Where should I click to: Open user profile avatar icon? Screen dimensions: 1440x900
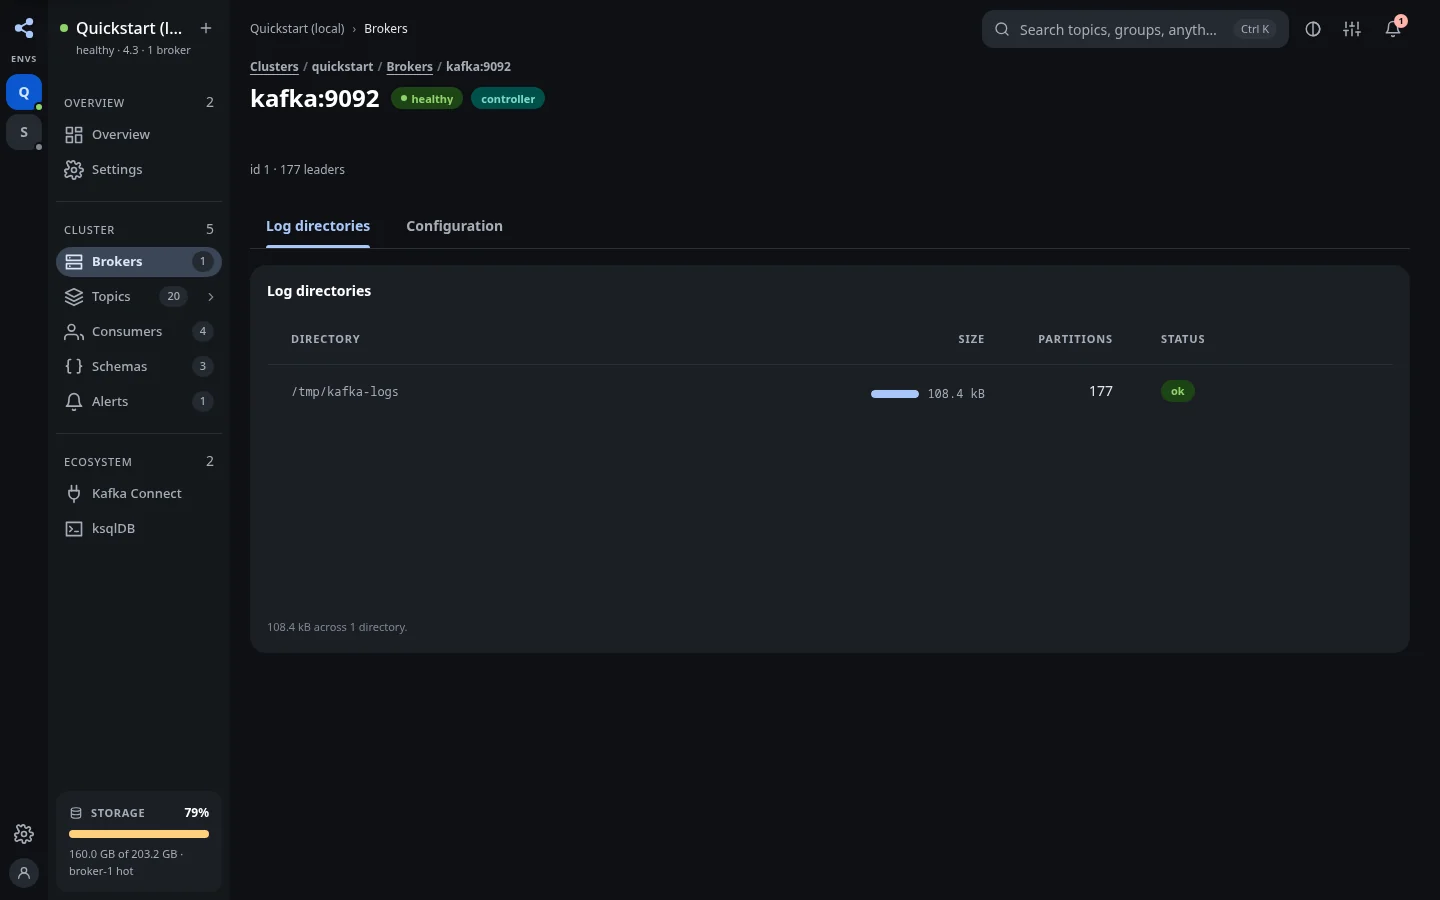pos(24,873)
